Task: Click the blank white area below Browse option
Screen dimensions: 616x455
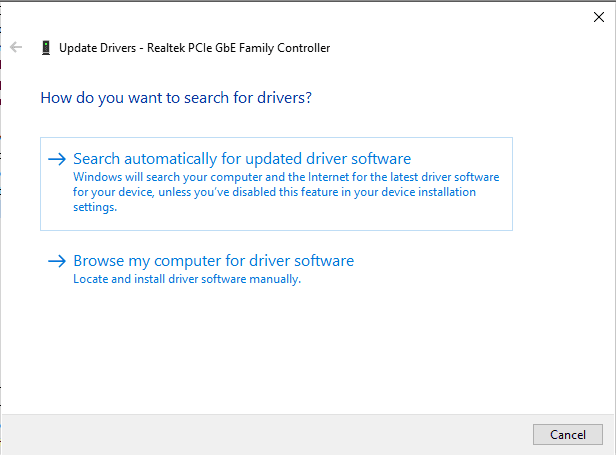Action: click(300, 350)
